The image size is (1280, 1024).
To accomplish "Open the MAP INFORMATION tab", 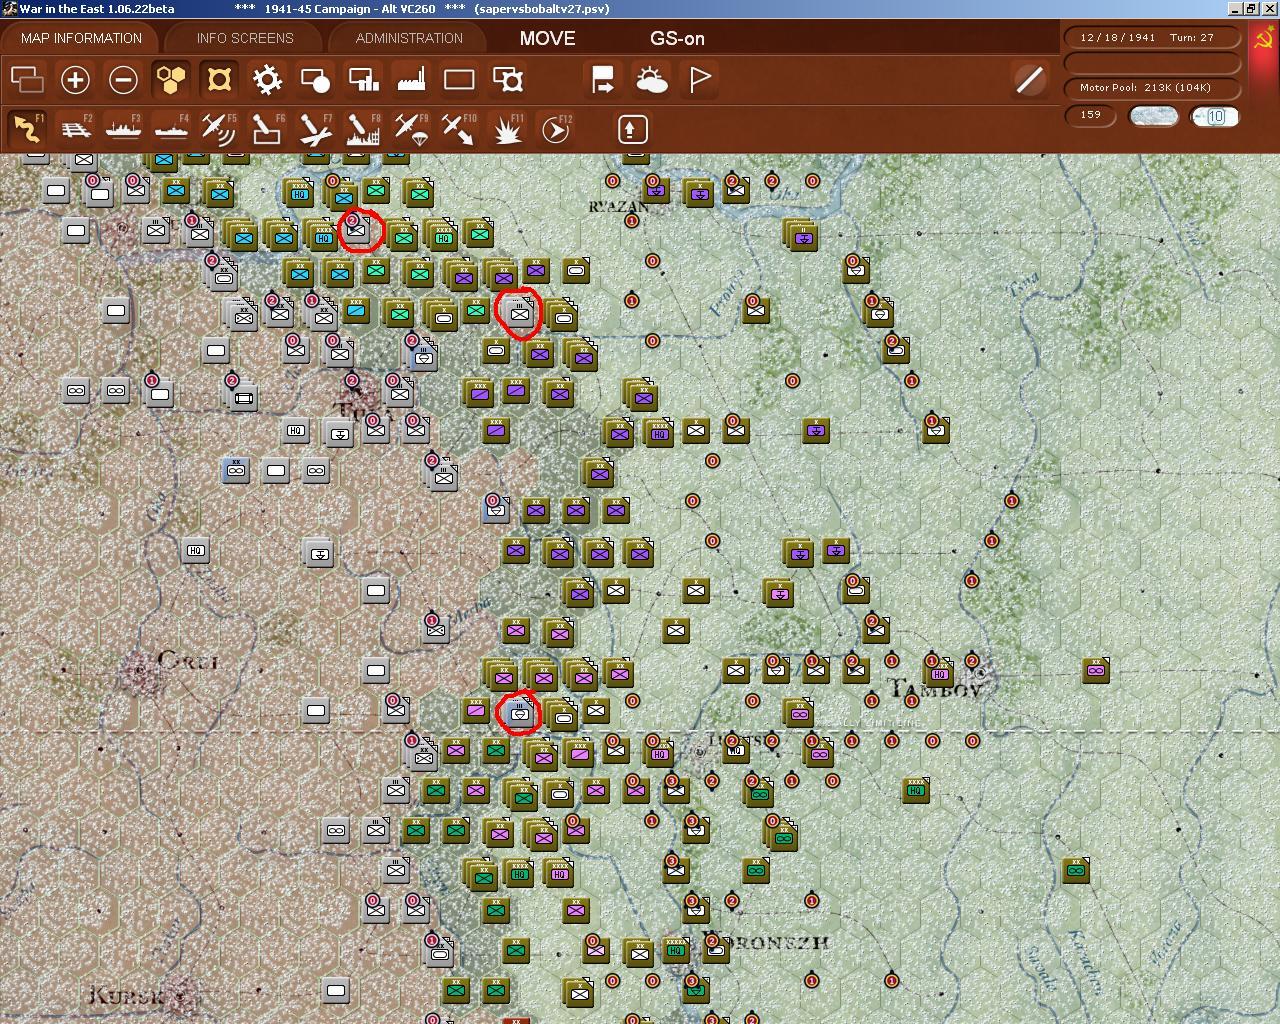I will (82, 38).
